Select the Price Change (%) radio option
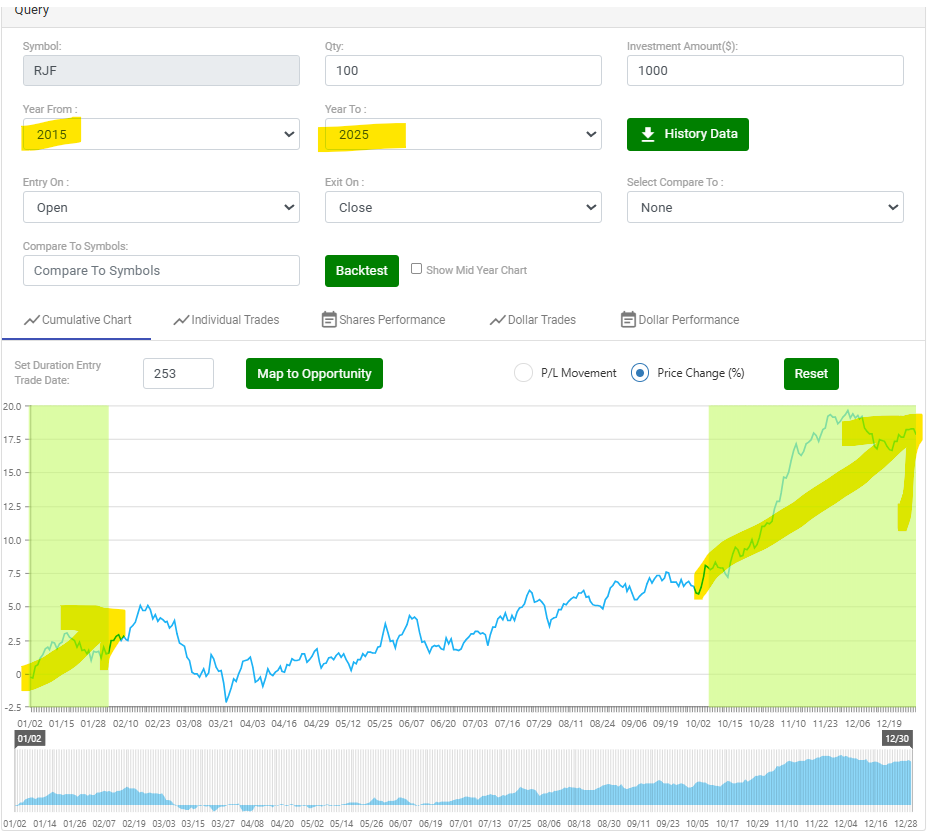928x837 pixels. pyautogui.click(x=640, y=373)
